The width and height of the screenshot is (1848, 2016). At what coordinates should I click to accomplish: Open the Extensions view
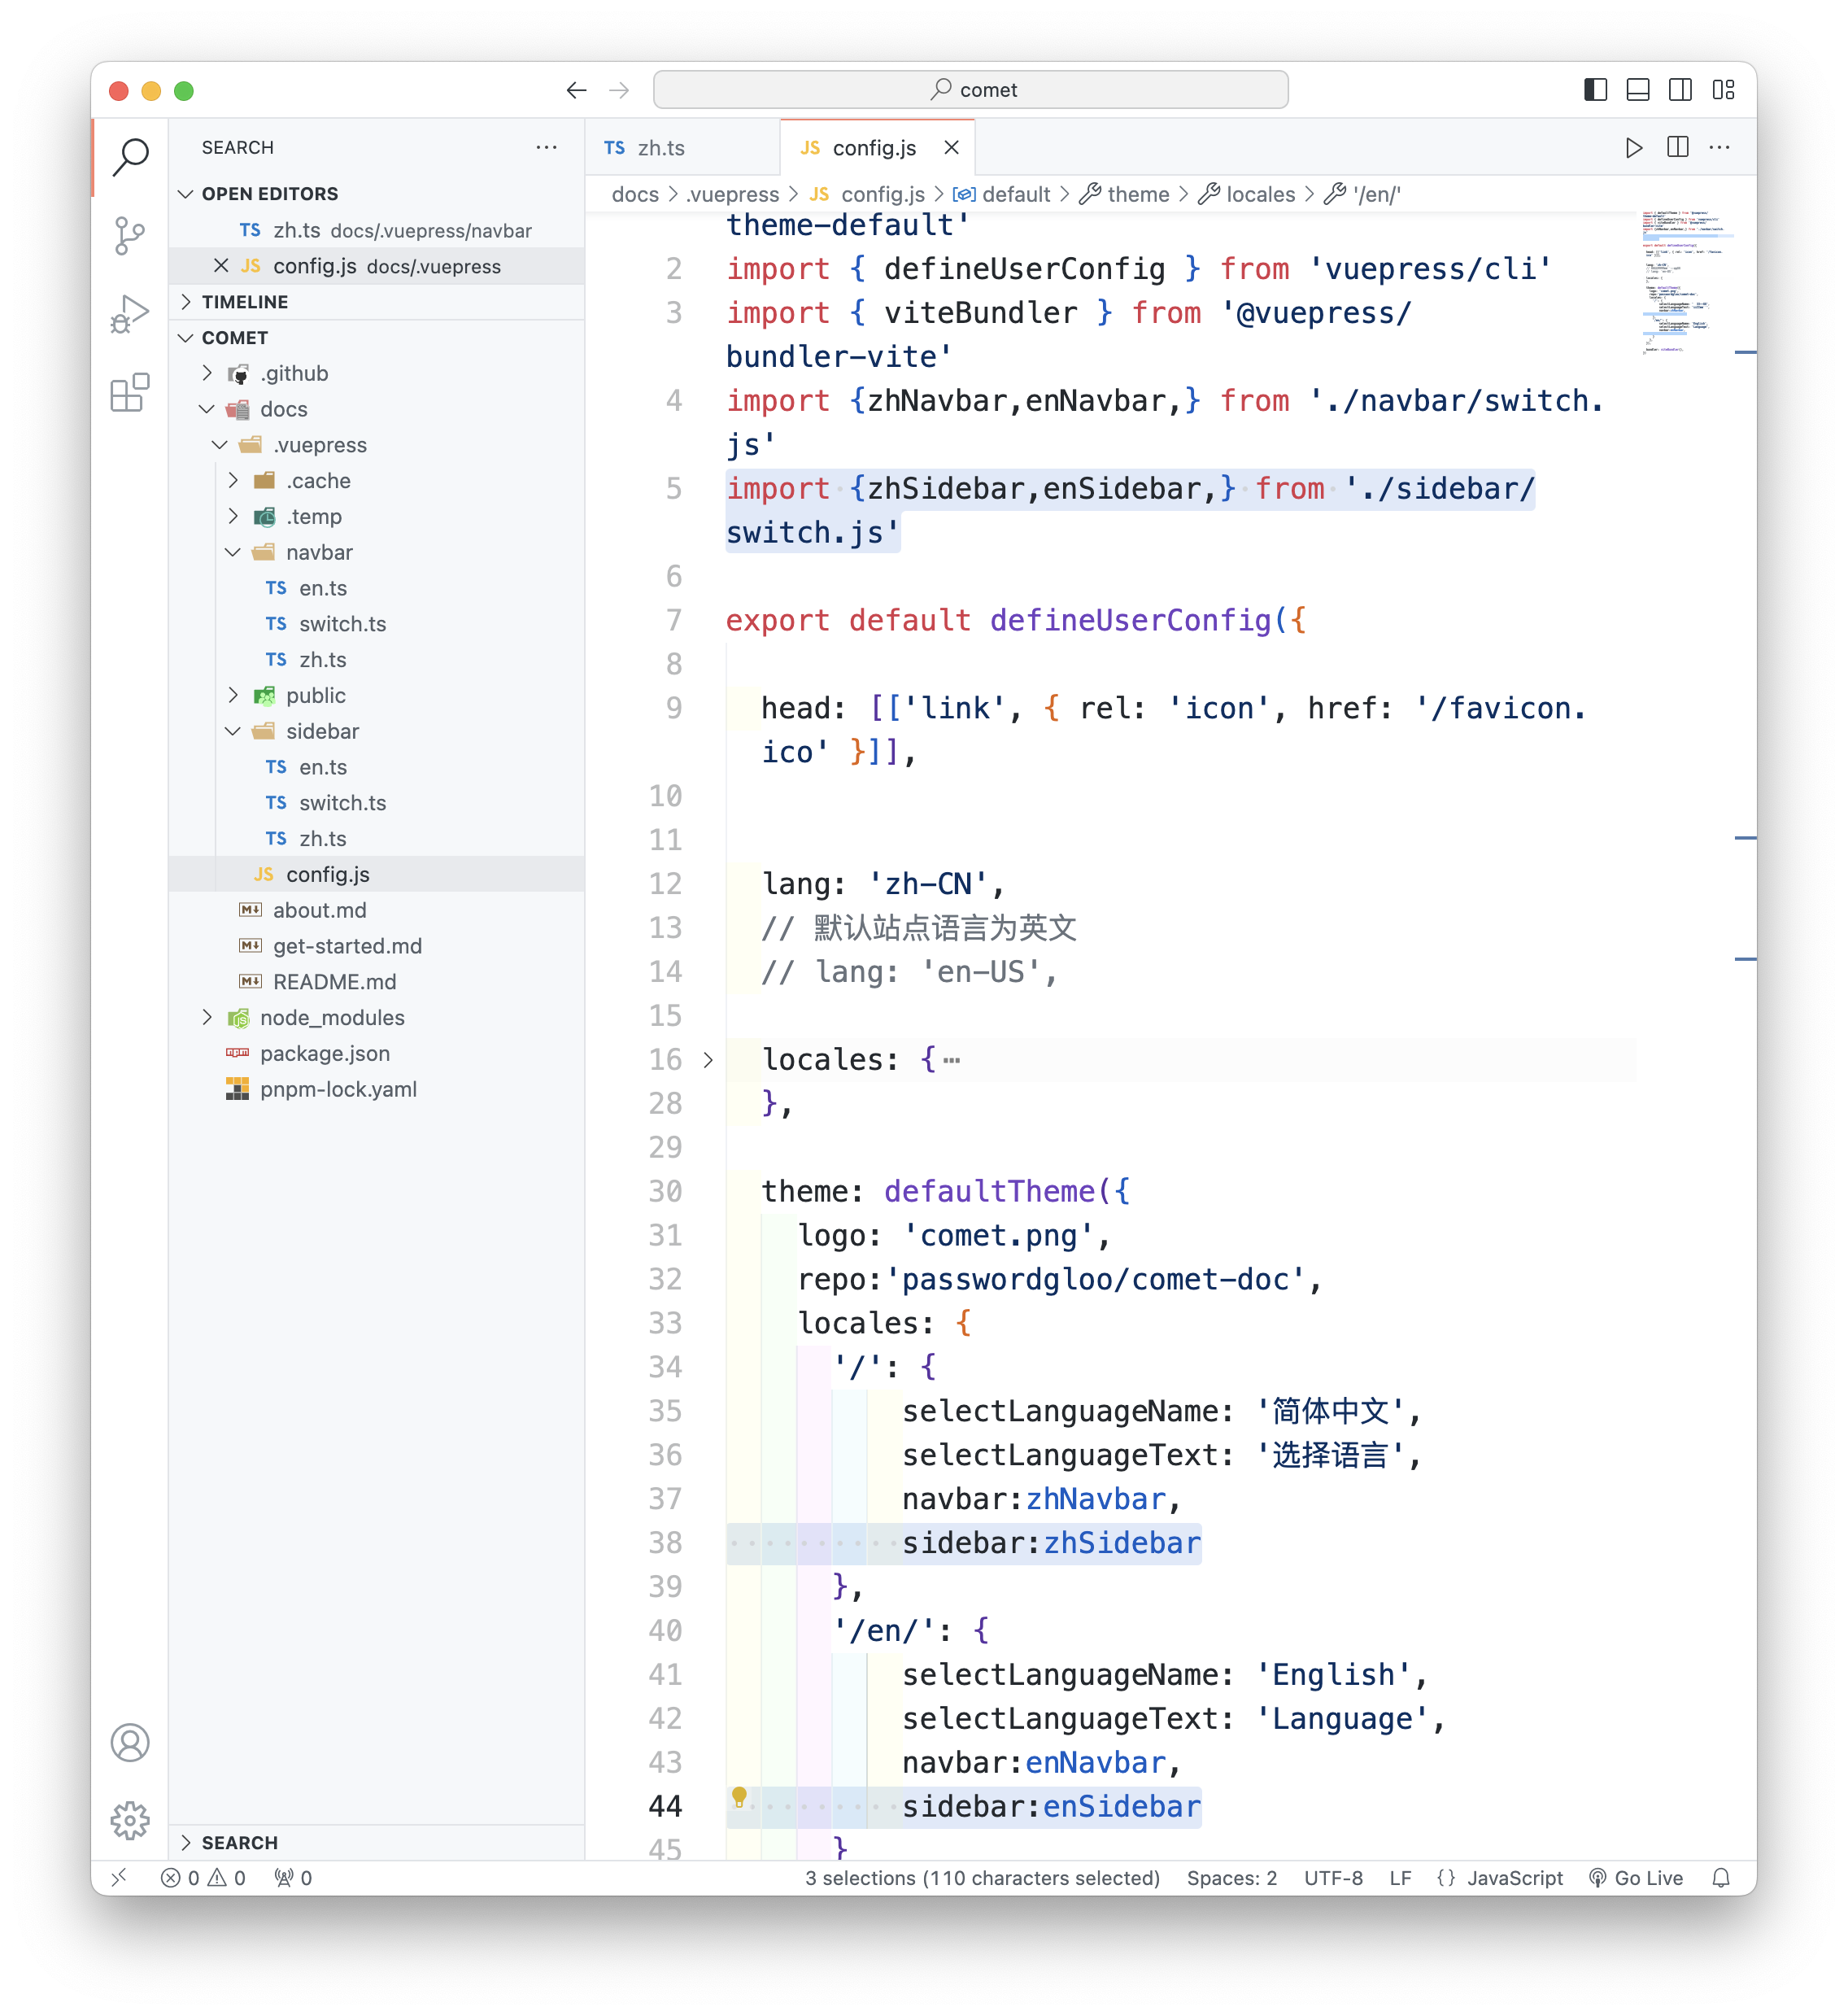130,393
